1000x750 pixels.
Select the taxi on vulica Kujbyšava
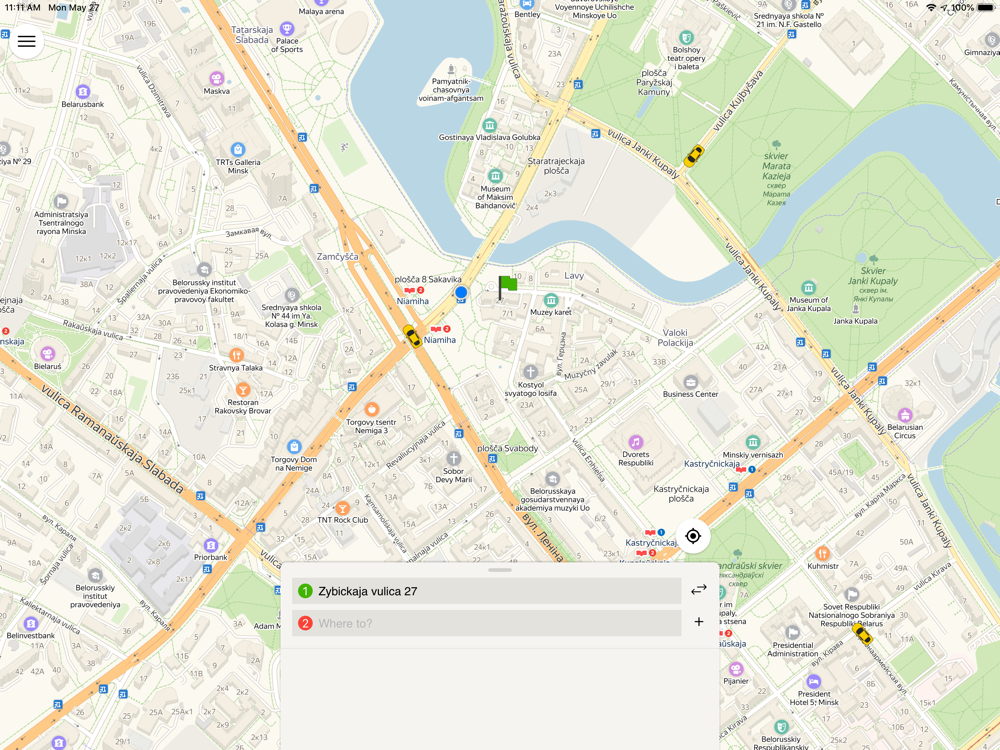[x=694, y=156]
